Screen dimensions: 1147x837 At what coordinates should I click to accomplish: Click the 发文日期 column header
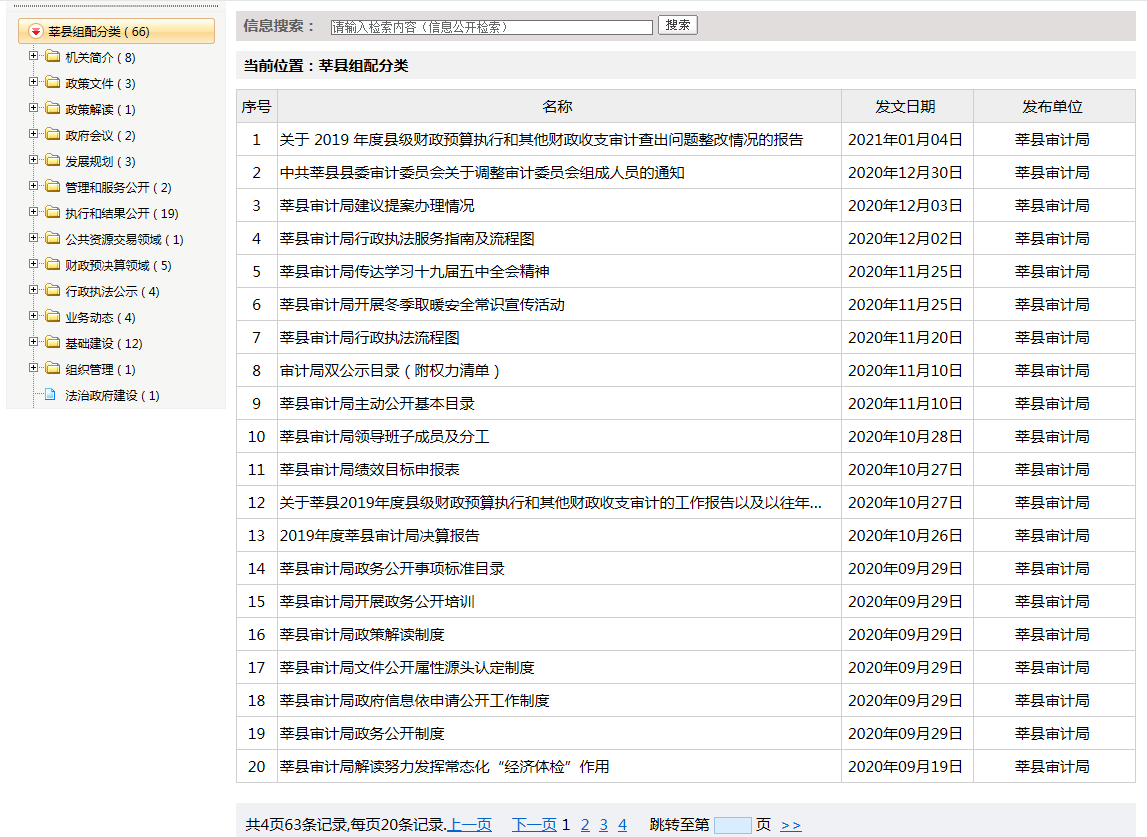click(x=906, y=107)
